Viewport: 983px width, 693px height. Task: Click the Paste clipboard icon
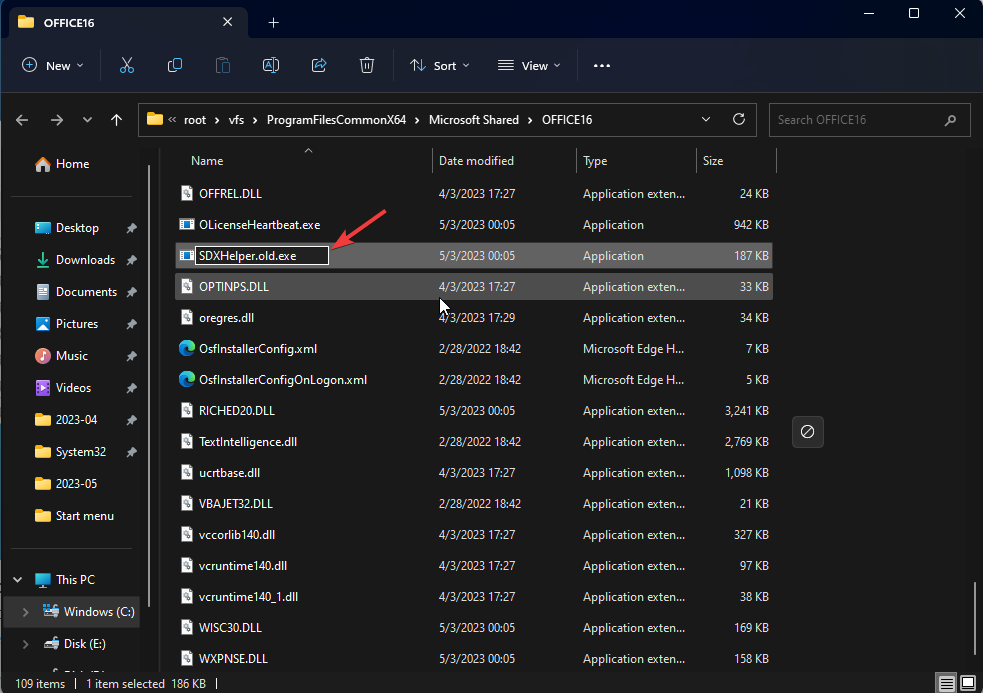(x=223, y=65)
